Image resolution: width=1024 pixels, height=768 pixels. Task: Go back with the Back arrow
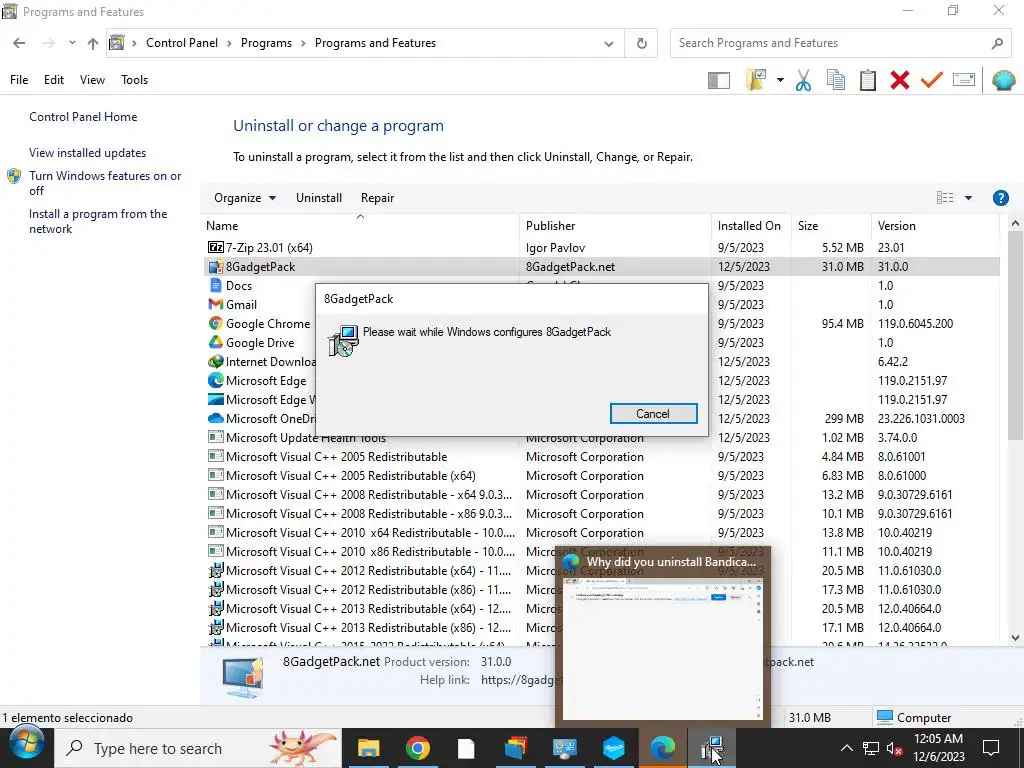19,43
